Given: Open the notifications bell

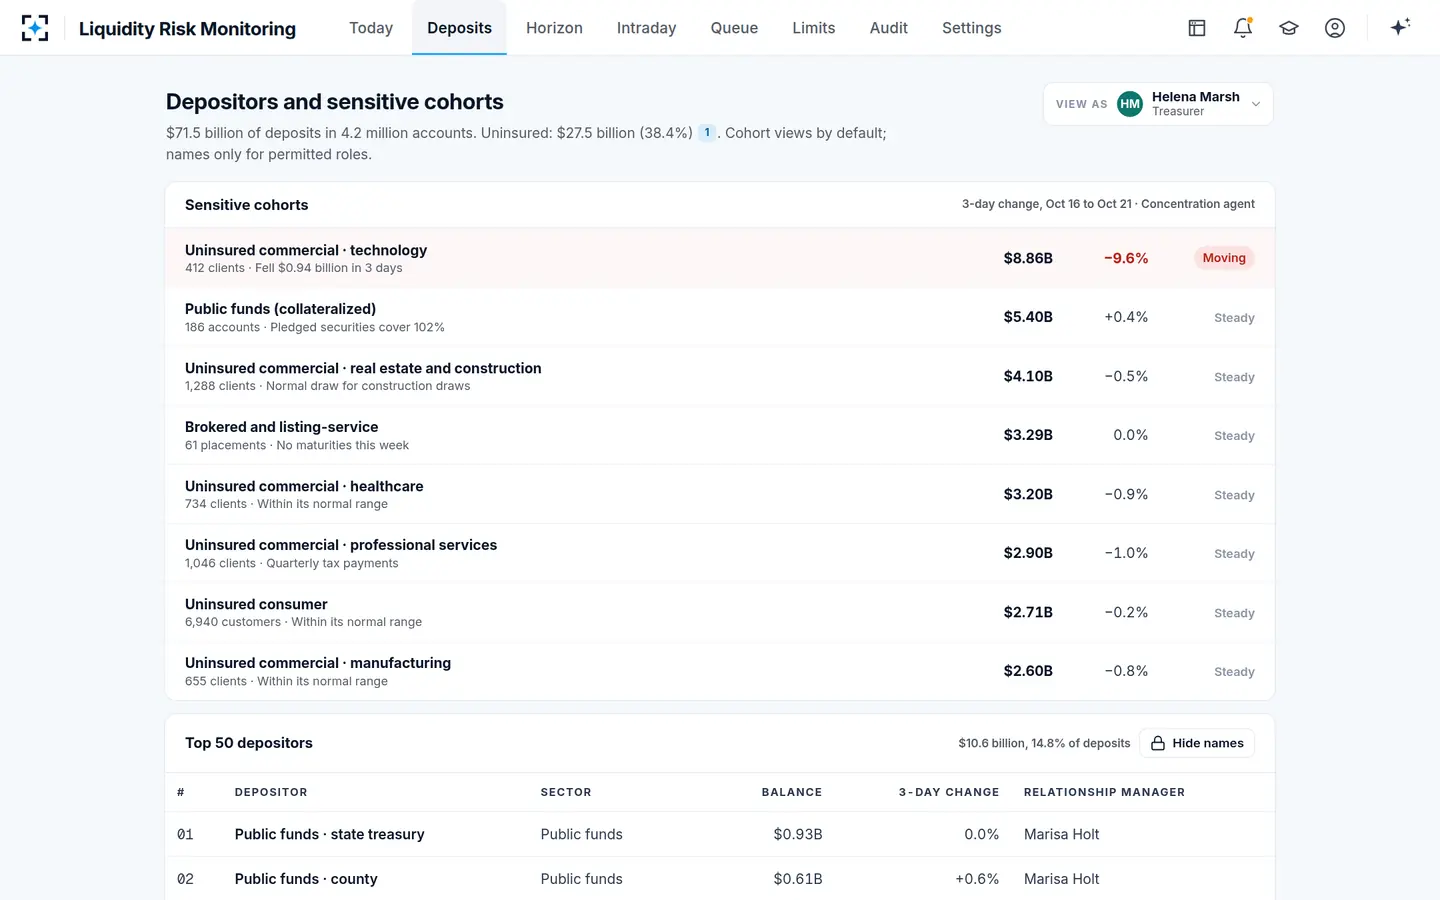Looking at the screenshot, I should [x=1243, y=28].
